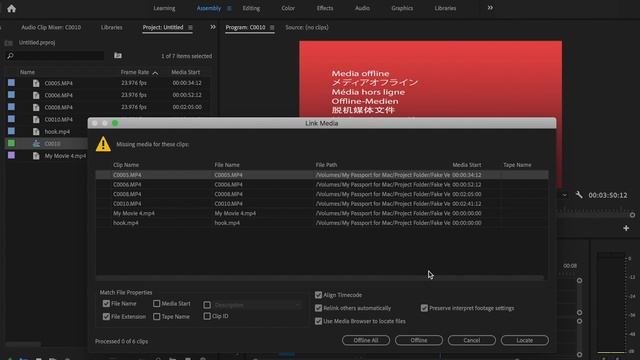Switch to the Audio workspace
This screenshot has width=640, height=360.
[x=362, y=8]
